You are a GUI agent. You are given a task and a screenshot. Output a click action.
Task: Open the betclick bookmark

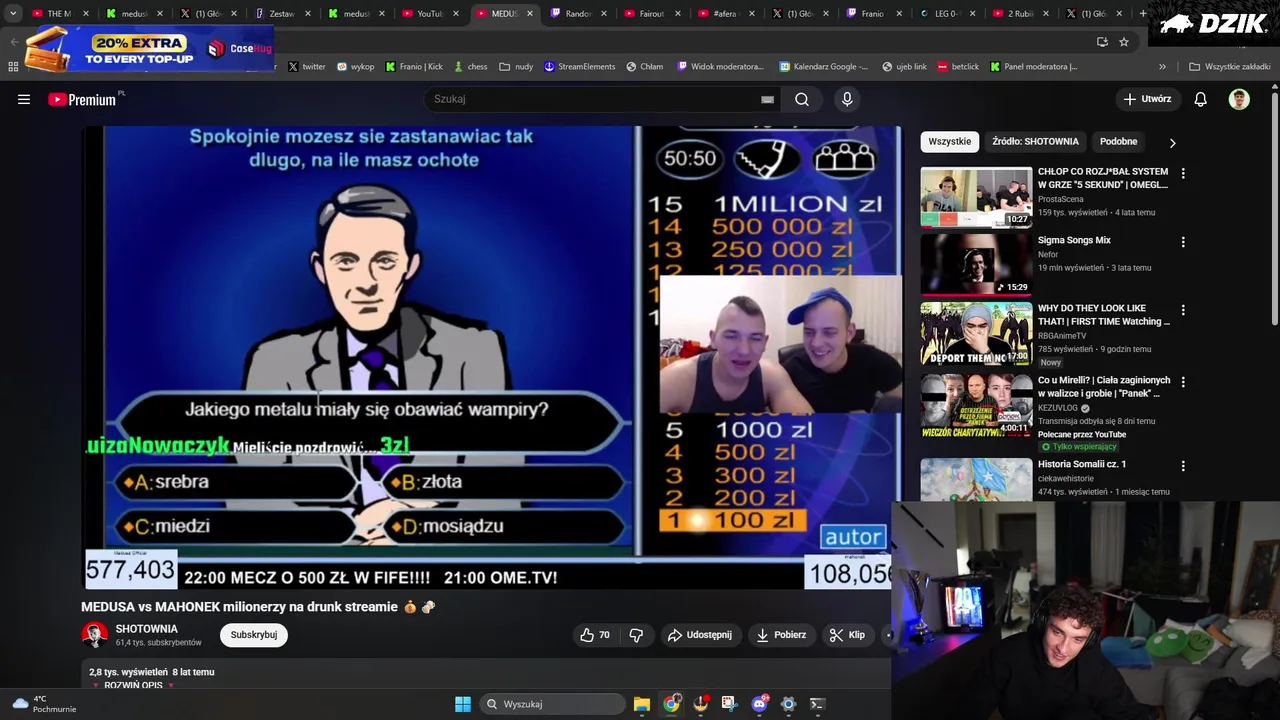pyautogui.click(x=958, y=67)
